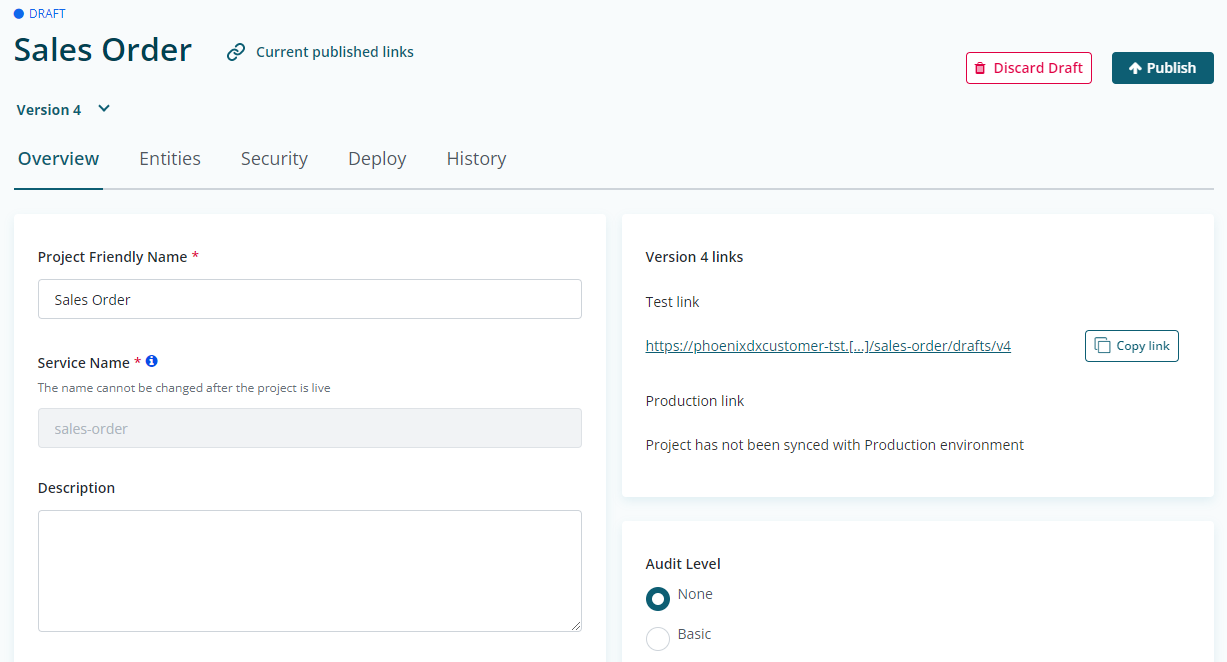
Task: Click the blue DRAFT status dot
Action: [19, 14]
